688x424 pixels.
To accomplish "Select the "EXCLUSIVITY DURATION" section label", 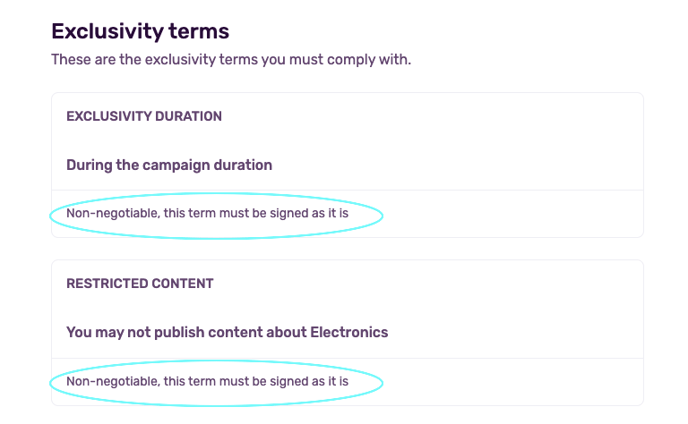I will 144,117.
